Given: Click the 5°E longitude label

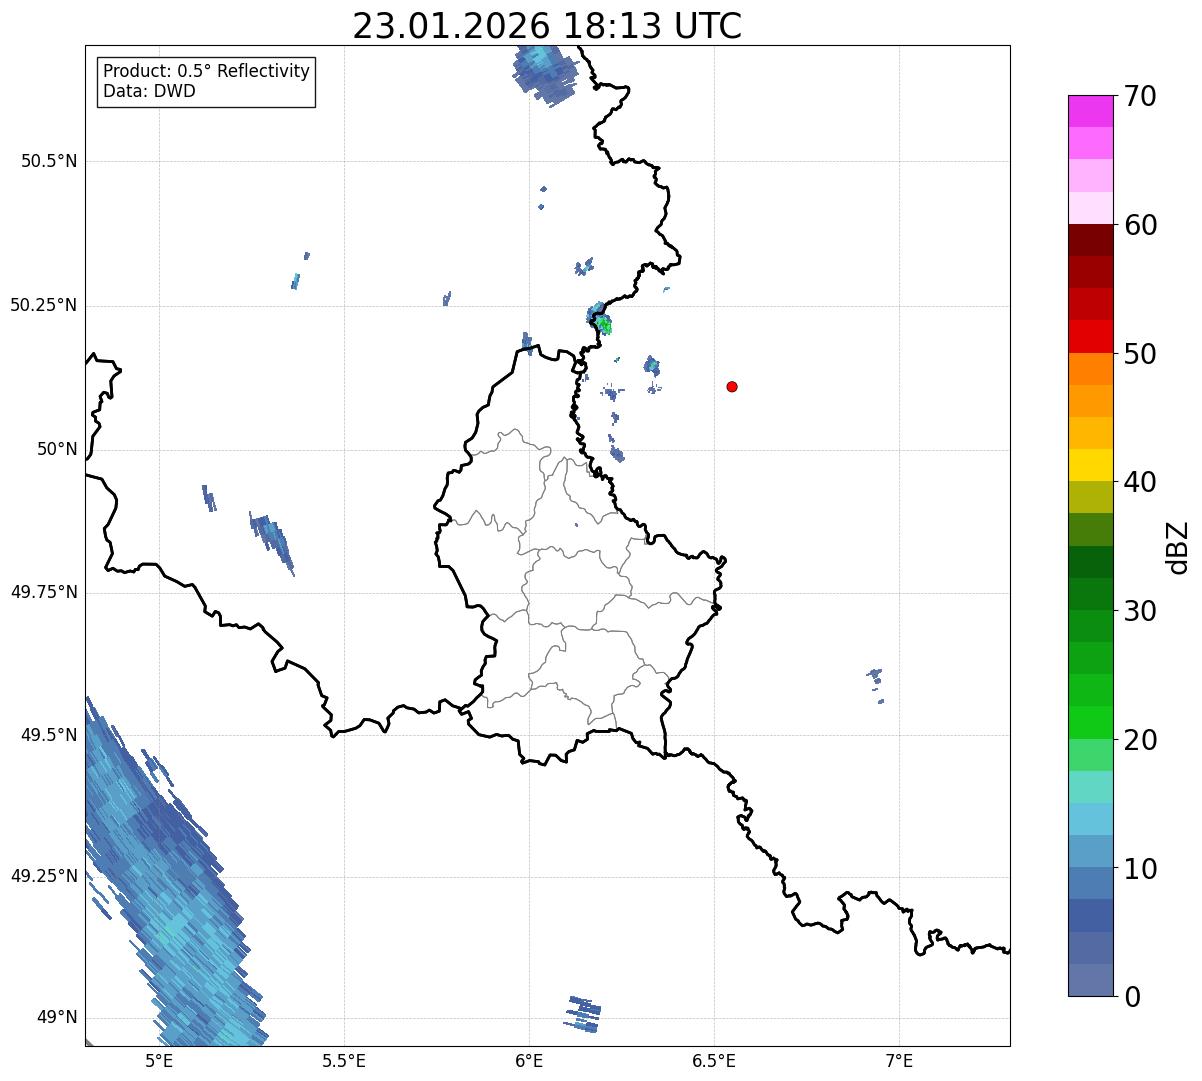Looking at the screenshot, I should tap(159, 1061).
